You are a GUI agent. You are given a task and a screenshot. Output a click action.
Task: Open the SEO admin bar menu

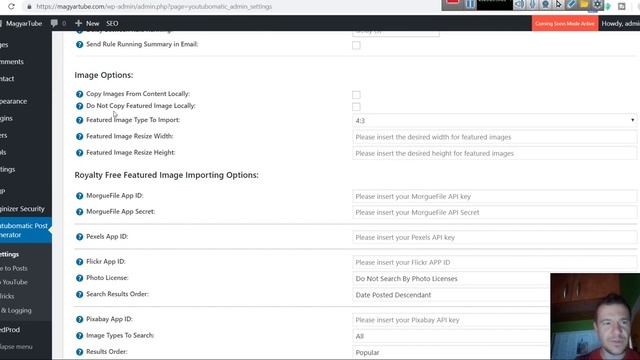pyautogui.click(x=112, y=23)
